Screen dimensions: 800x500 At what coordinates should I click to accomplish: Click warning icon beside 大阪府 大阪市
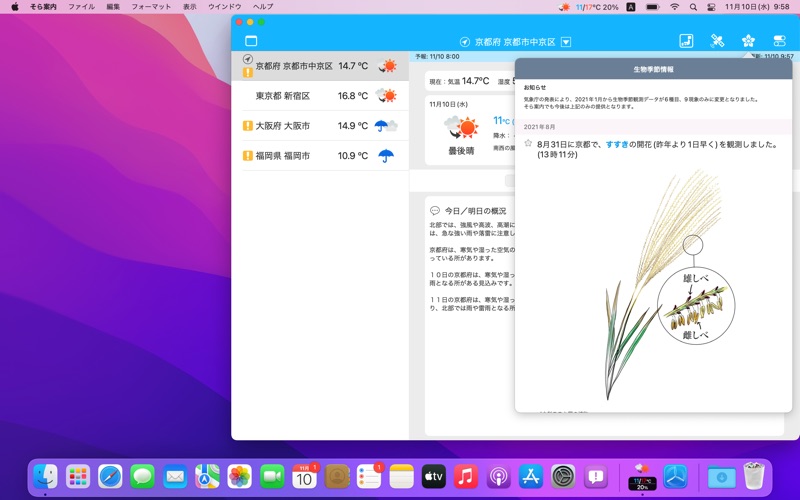pyautogui.click(x=247, y=126)
